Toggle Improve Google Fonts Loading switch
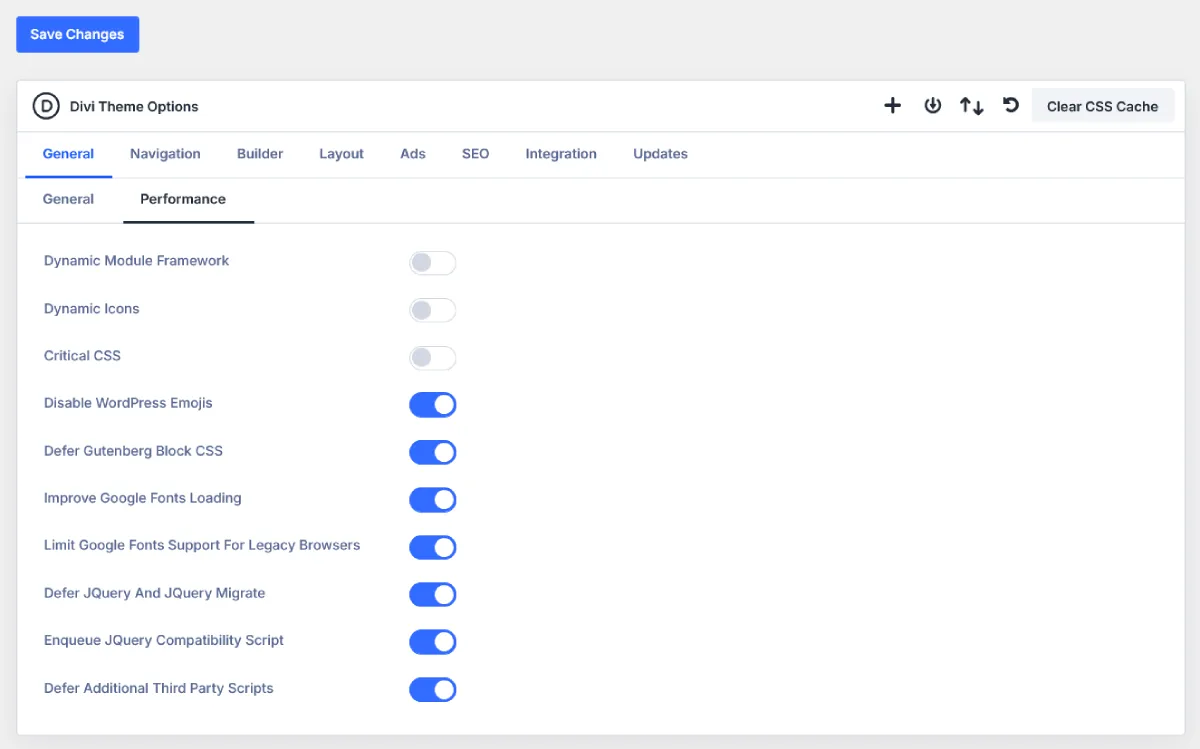The width and height of the screenshot is (1200, 749). (433, 500)
